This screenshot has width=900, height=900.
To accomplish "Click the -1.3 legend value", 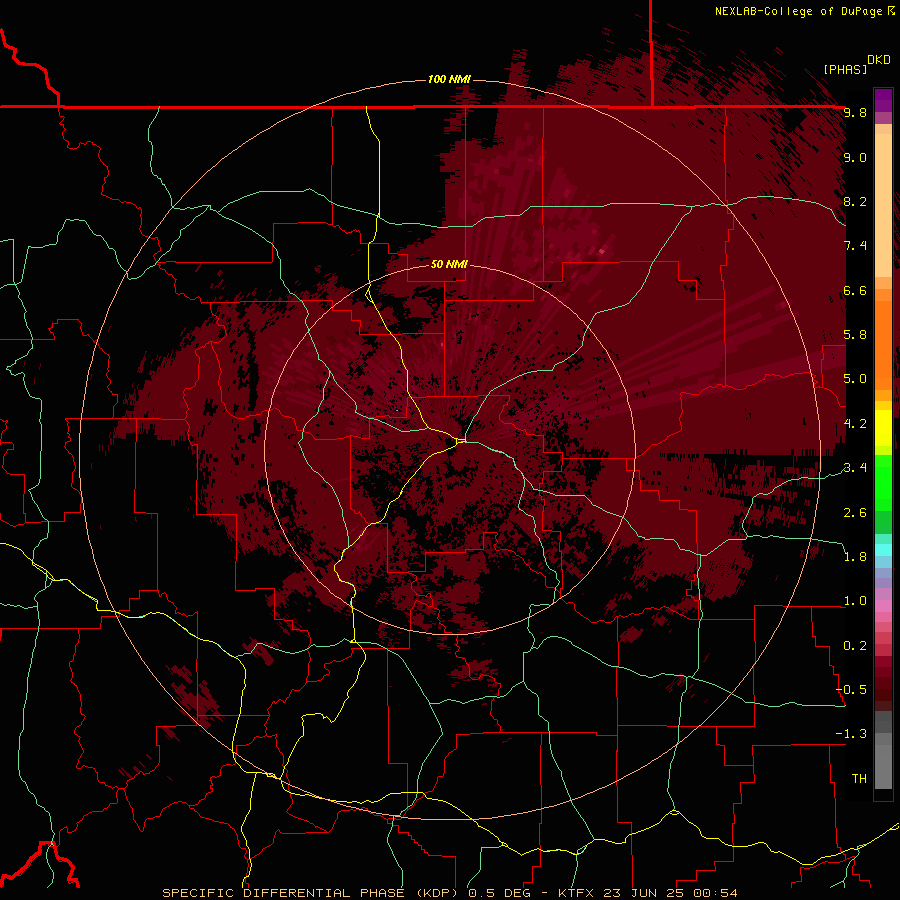I will (x=852, y=734).
